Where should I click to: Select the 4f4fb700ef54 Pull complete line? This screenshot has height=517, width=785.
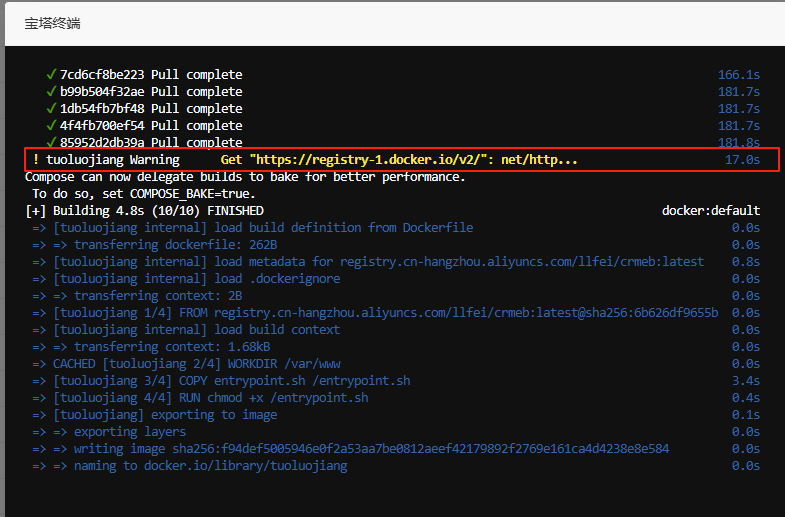[x=151, y=126]
